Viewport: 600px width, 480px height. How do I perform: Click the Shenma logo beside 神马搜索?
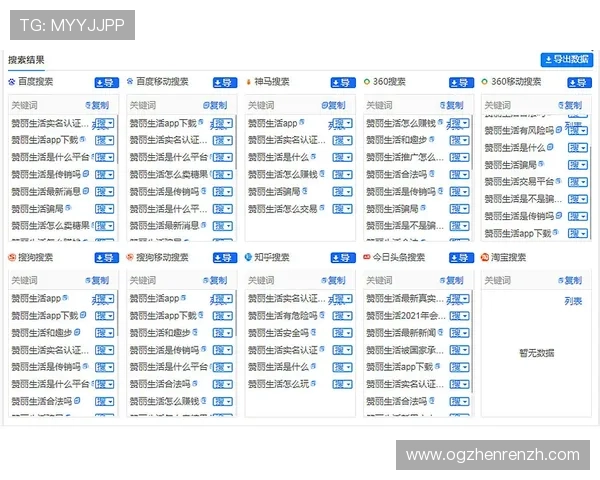(248, 82)
